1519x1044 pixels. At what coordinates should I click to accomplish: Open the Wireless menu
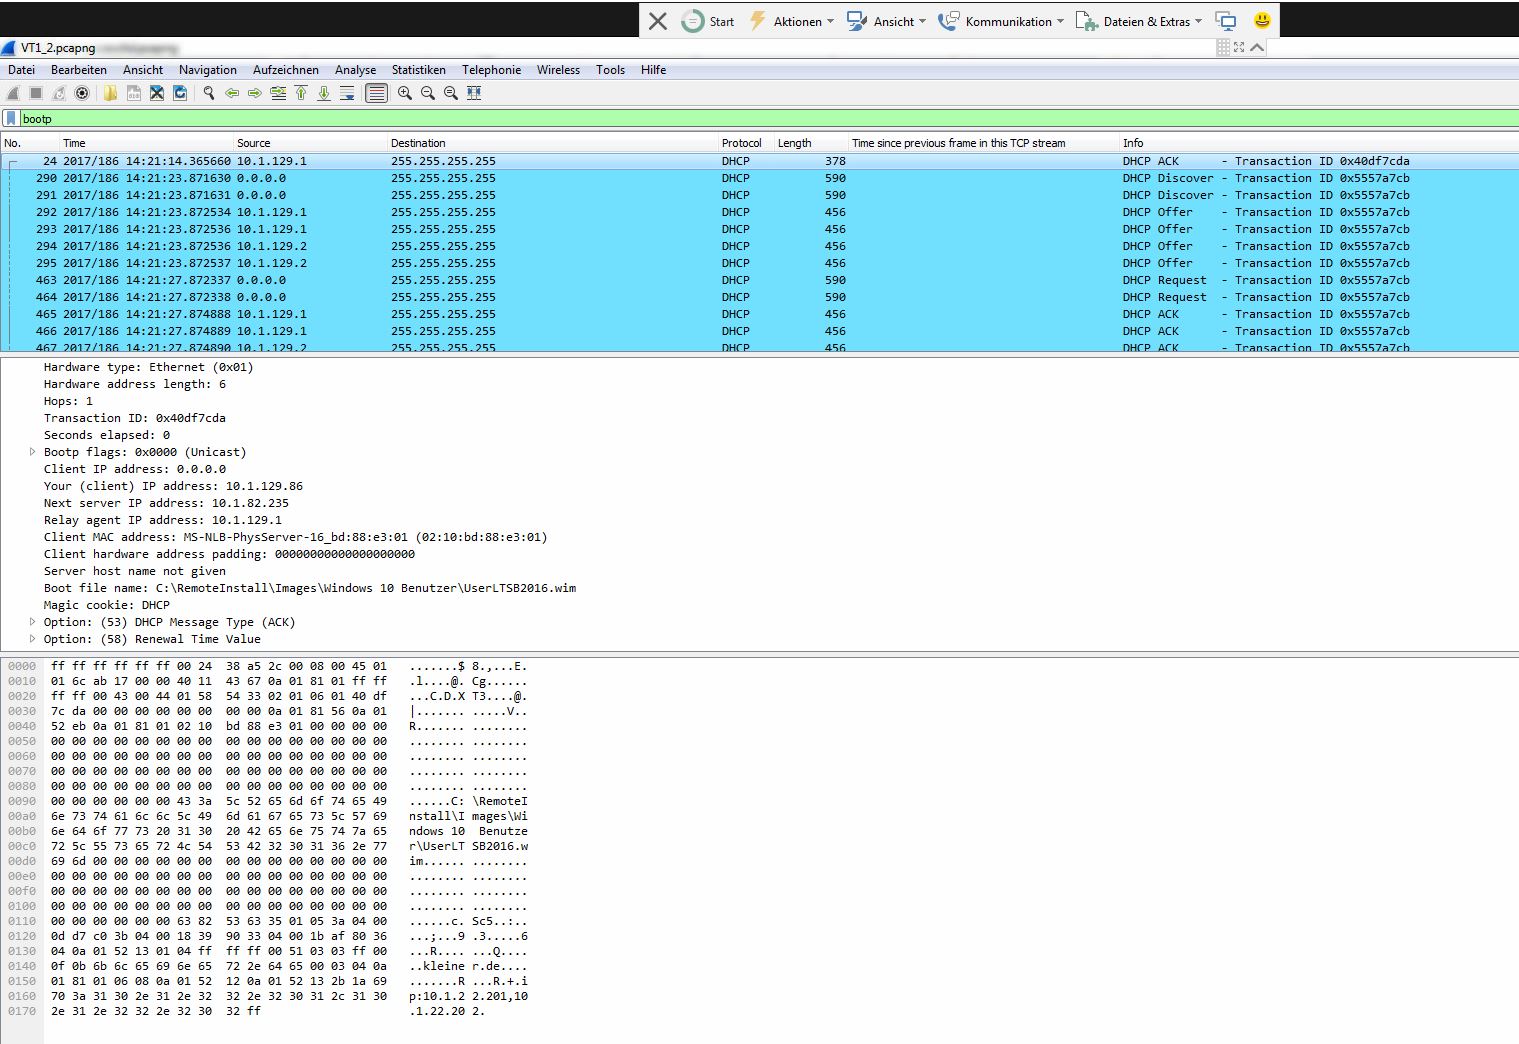pos(558,70)
